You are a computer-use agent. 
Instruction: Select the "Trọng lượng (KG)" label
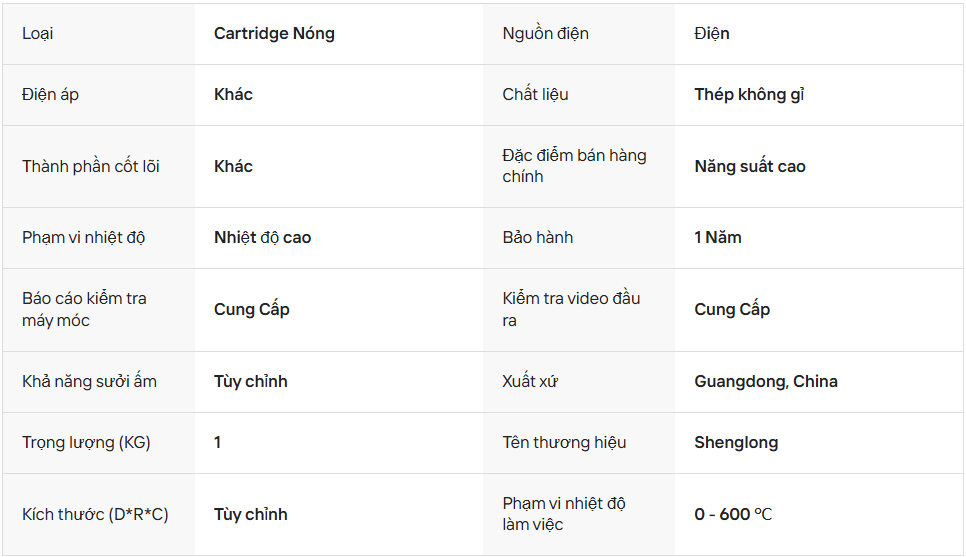86,443
